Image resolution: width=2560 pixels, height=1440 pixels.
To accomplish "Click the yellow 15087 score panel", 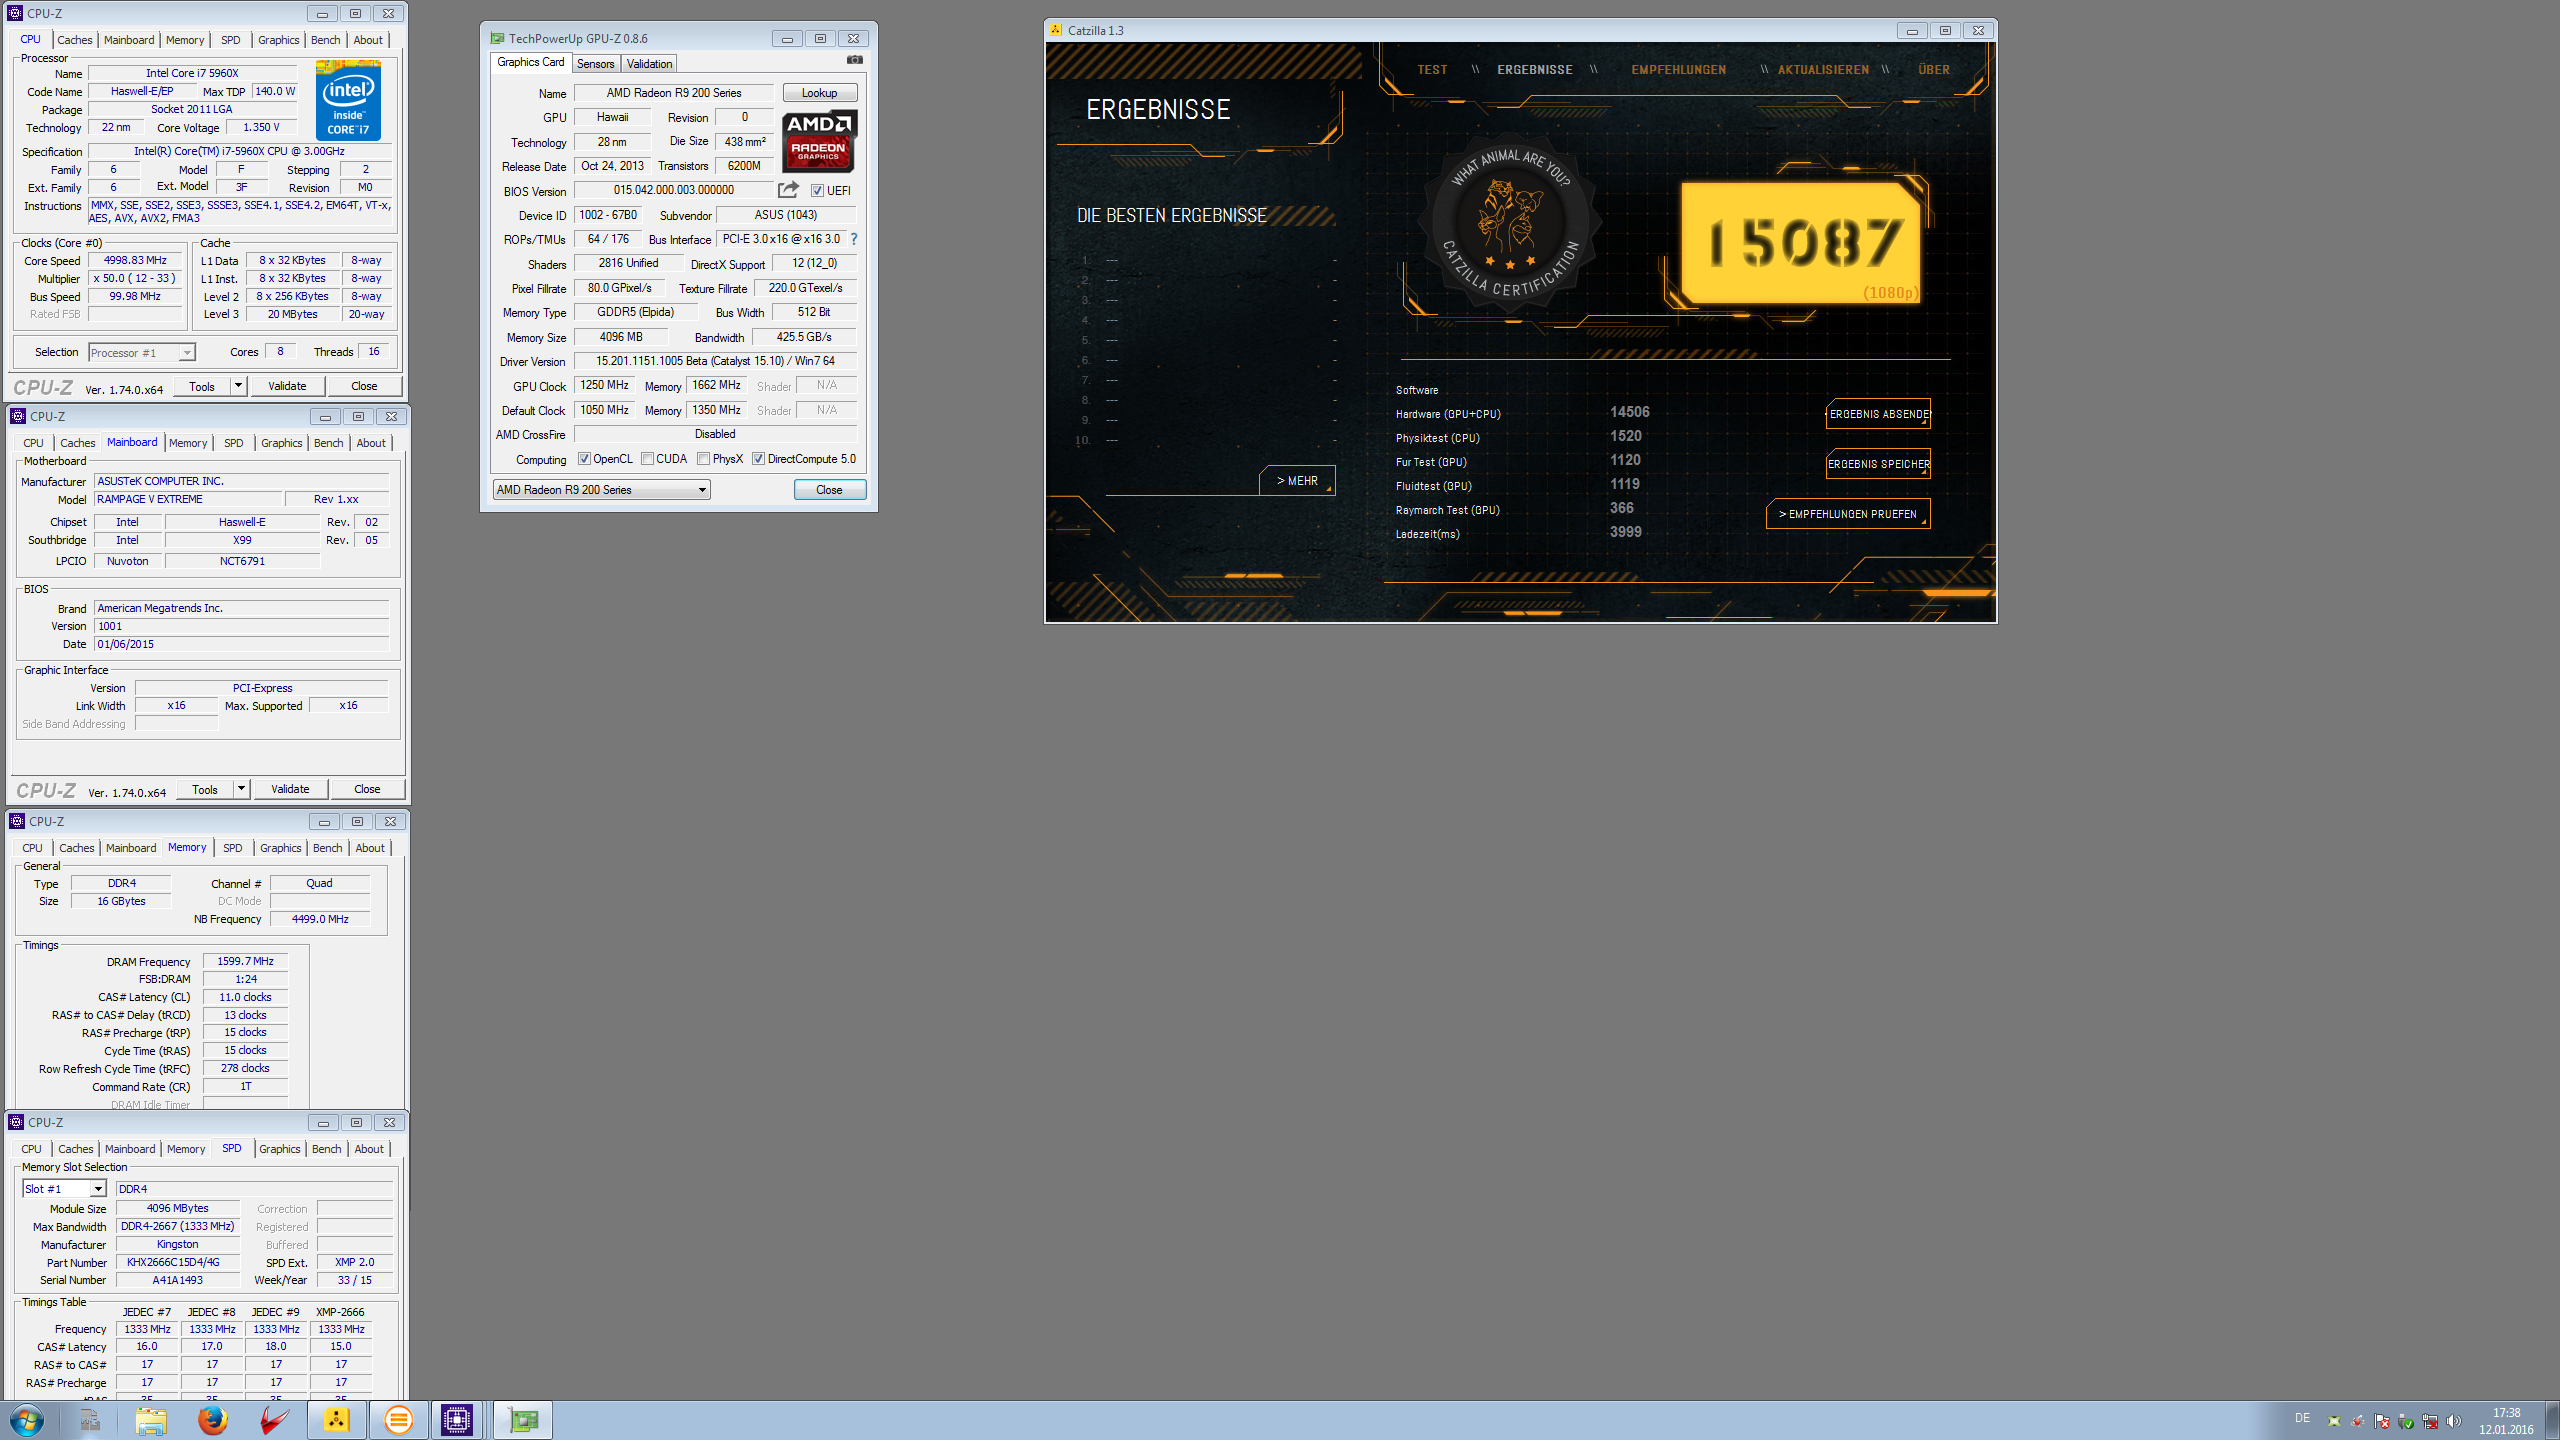I will (1801, 242).
